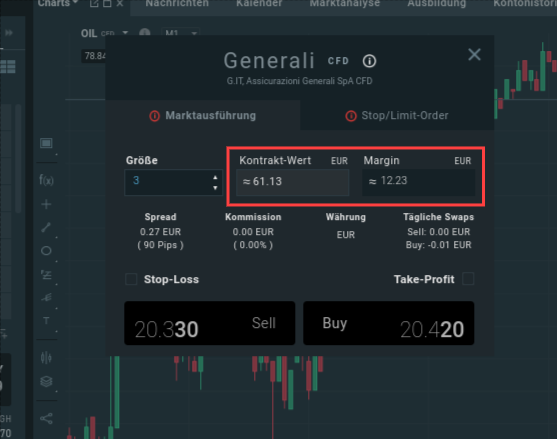Open the Generali CFD info icon
Image resolution: width=557 pixels, height=439 pixels.
[369, 61]
